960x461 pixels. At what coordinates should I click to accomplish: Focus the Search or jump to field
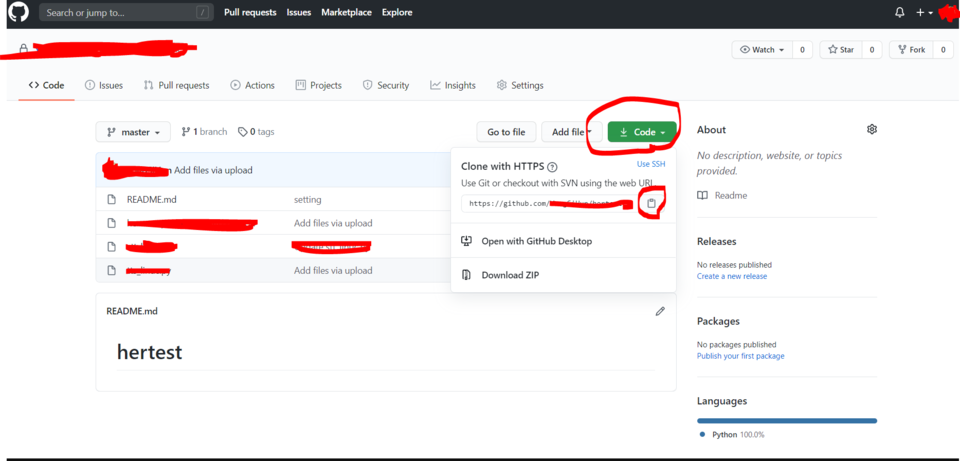126,12
